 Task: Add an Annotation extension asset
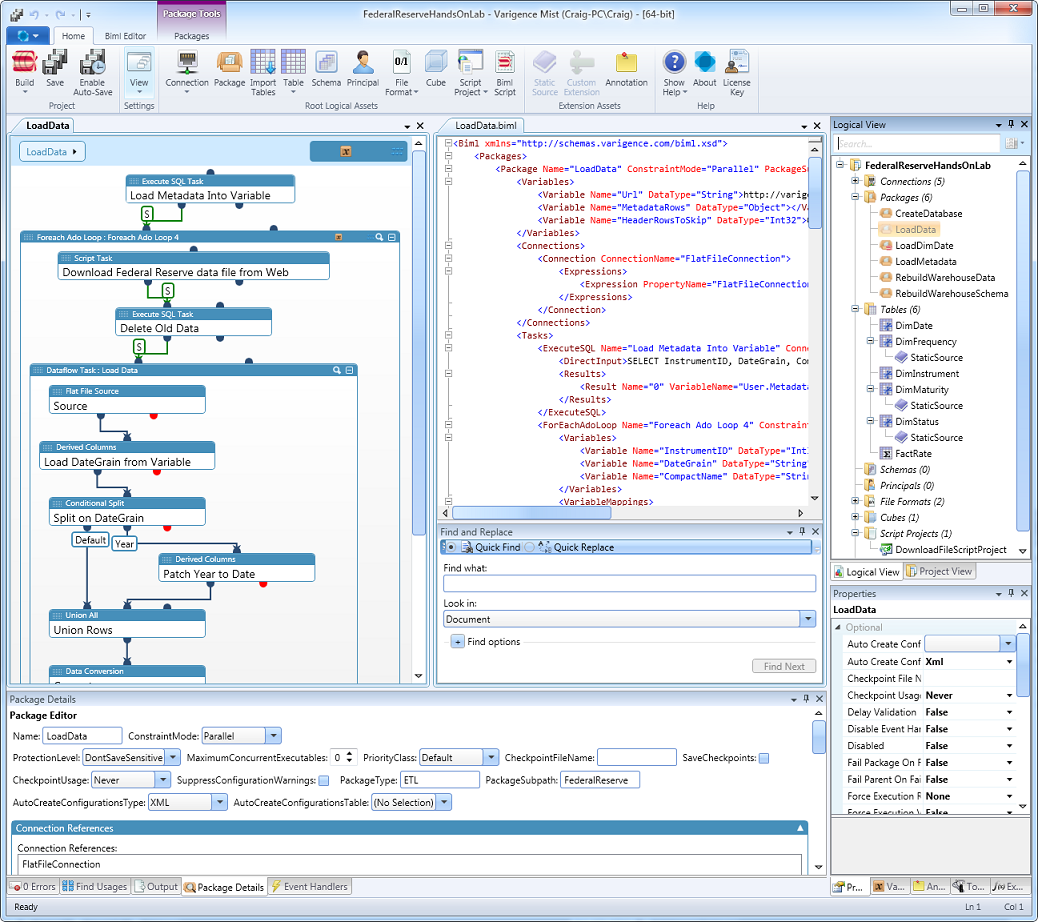pyautogui.click(x=626, y=69)
